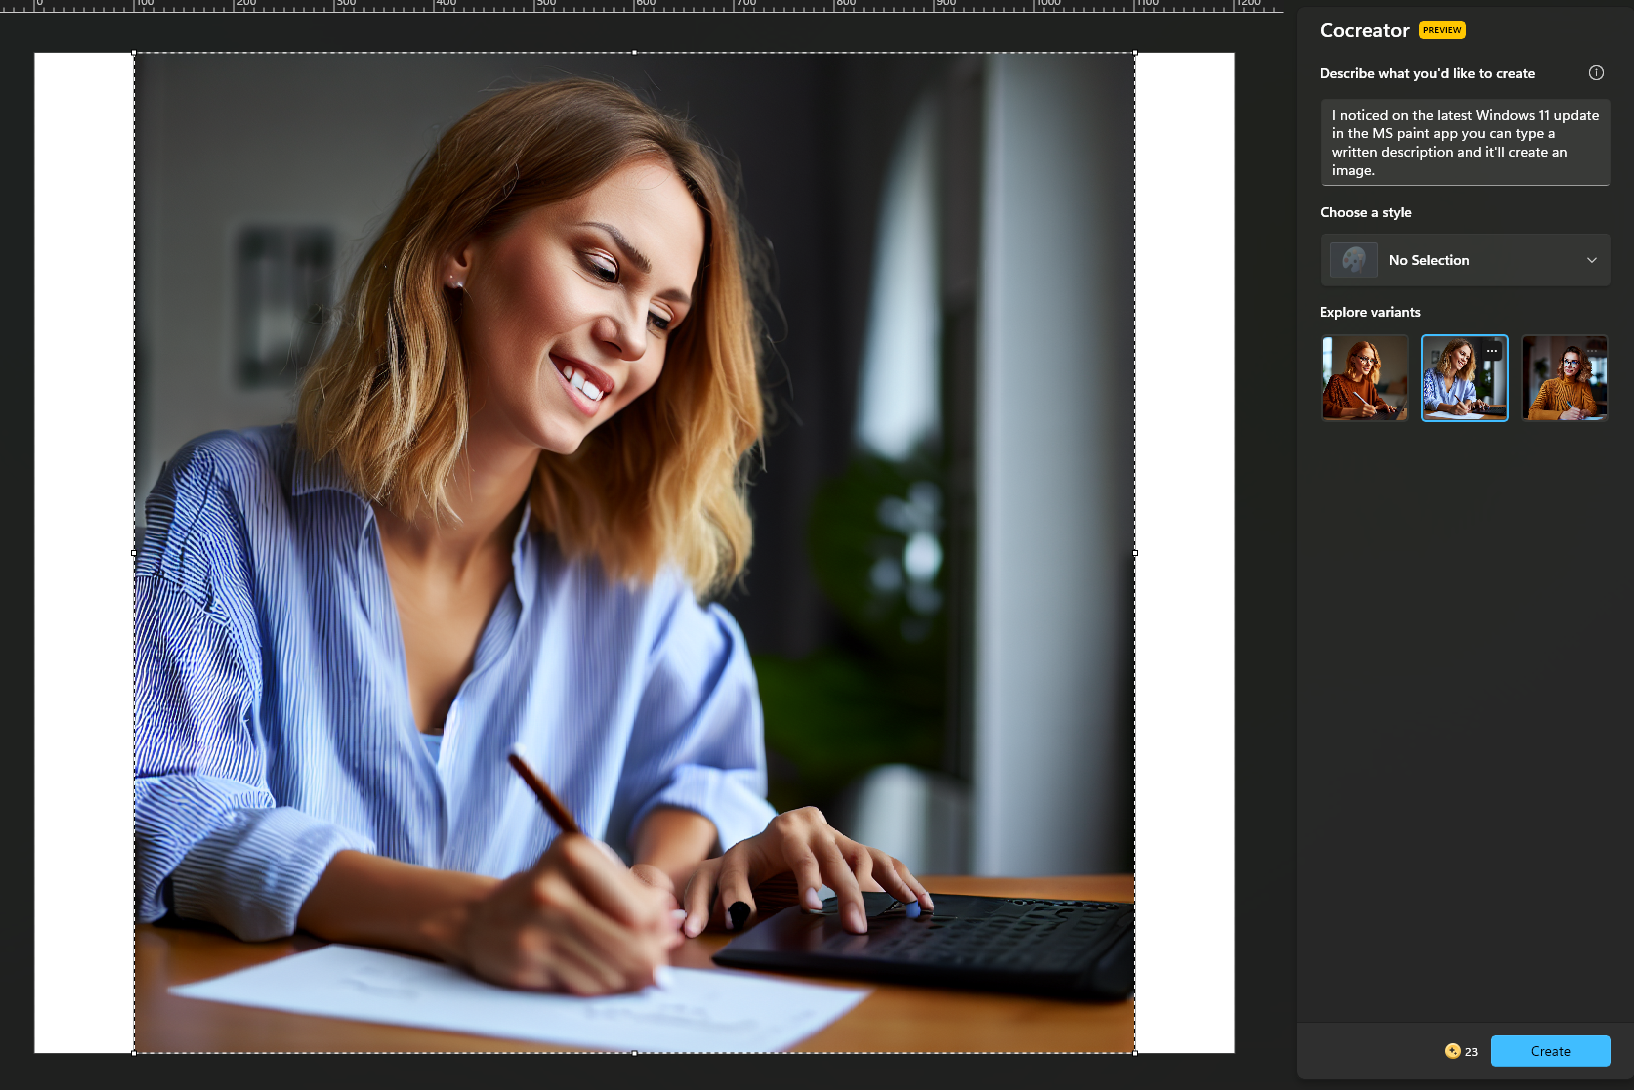Open more options on the selected variant
This screenshot has width=1634, height=1090.
pyautogui.click(x=1492, y=351)
